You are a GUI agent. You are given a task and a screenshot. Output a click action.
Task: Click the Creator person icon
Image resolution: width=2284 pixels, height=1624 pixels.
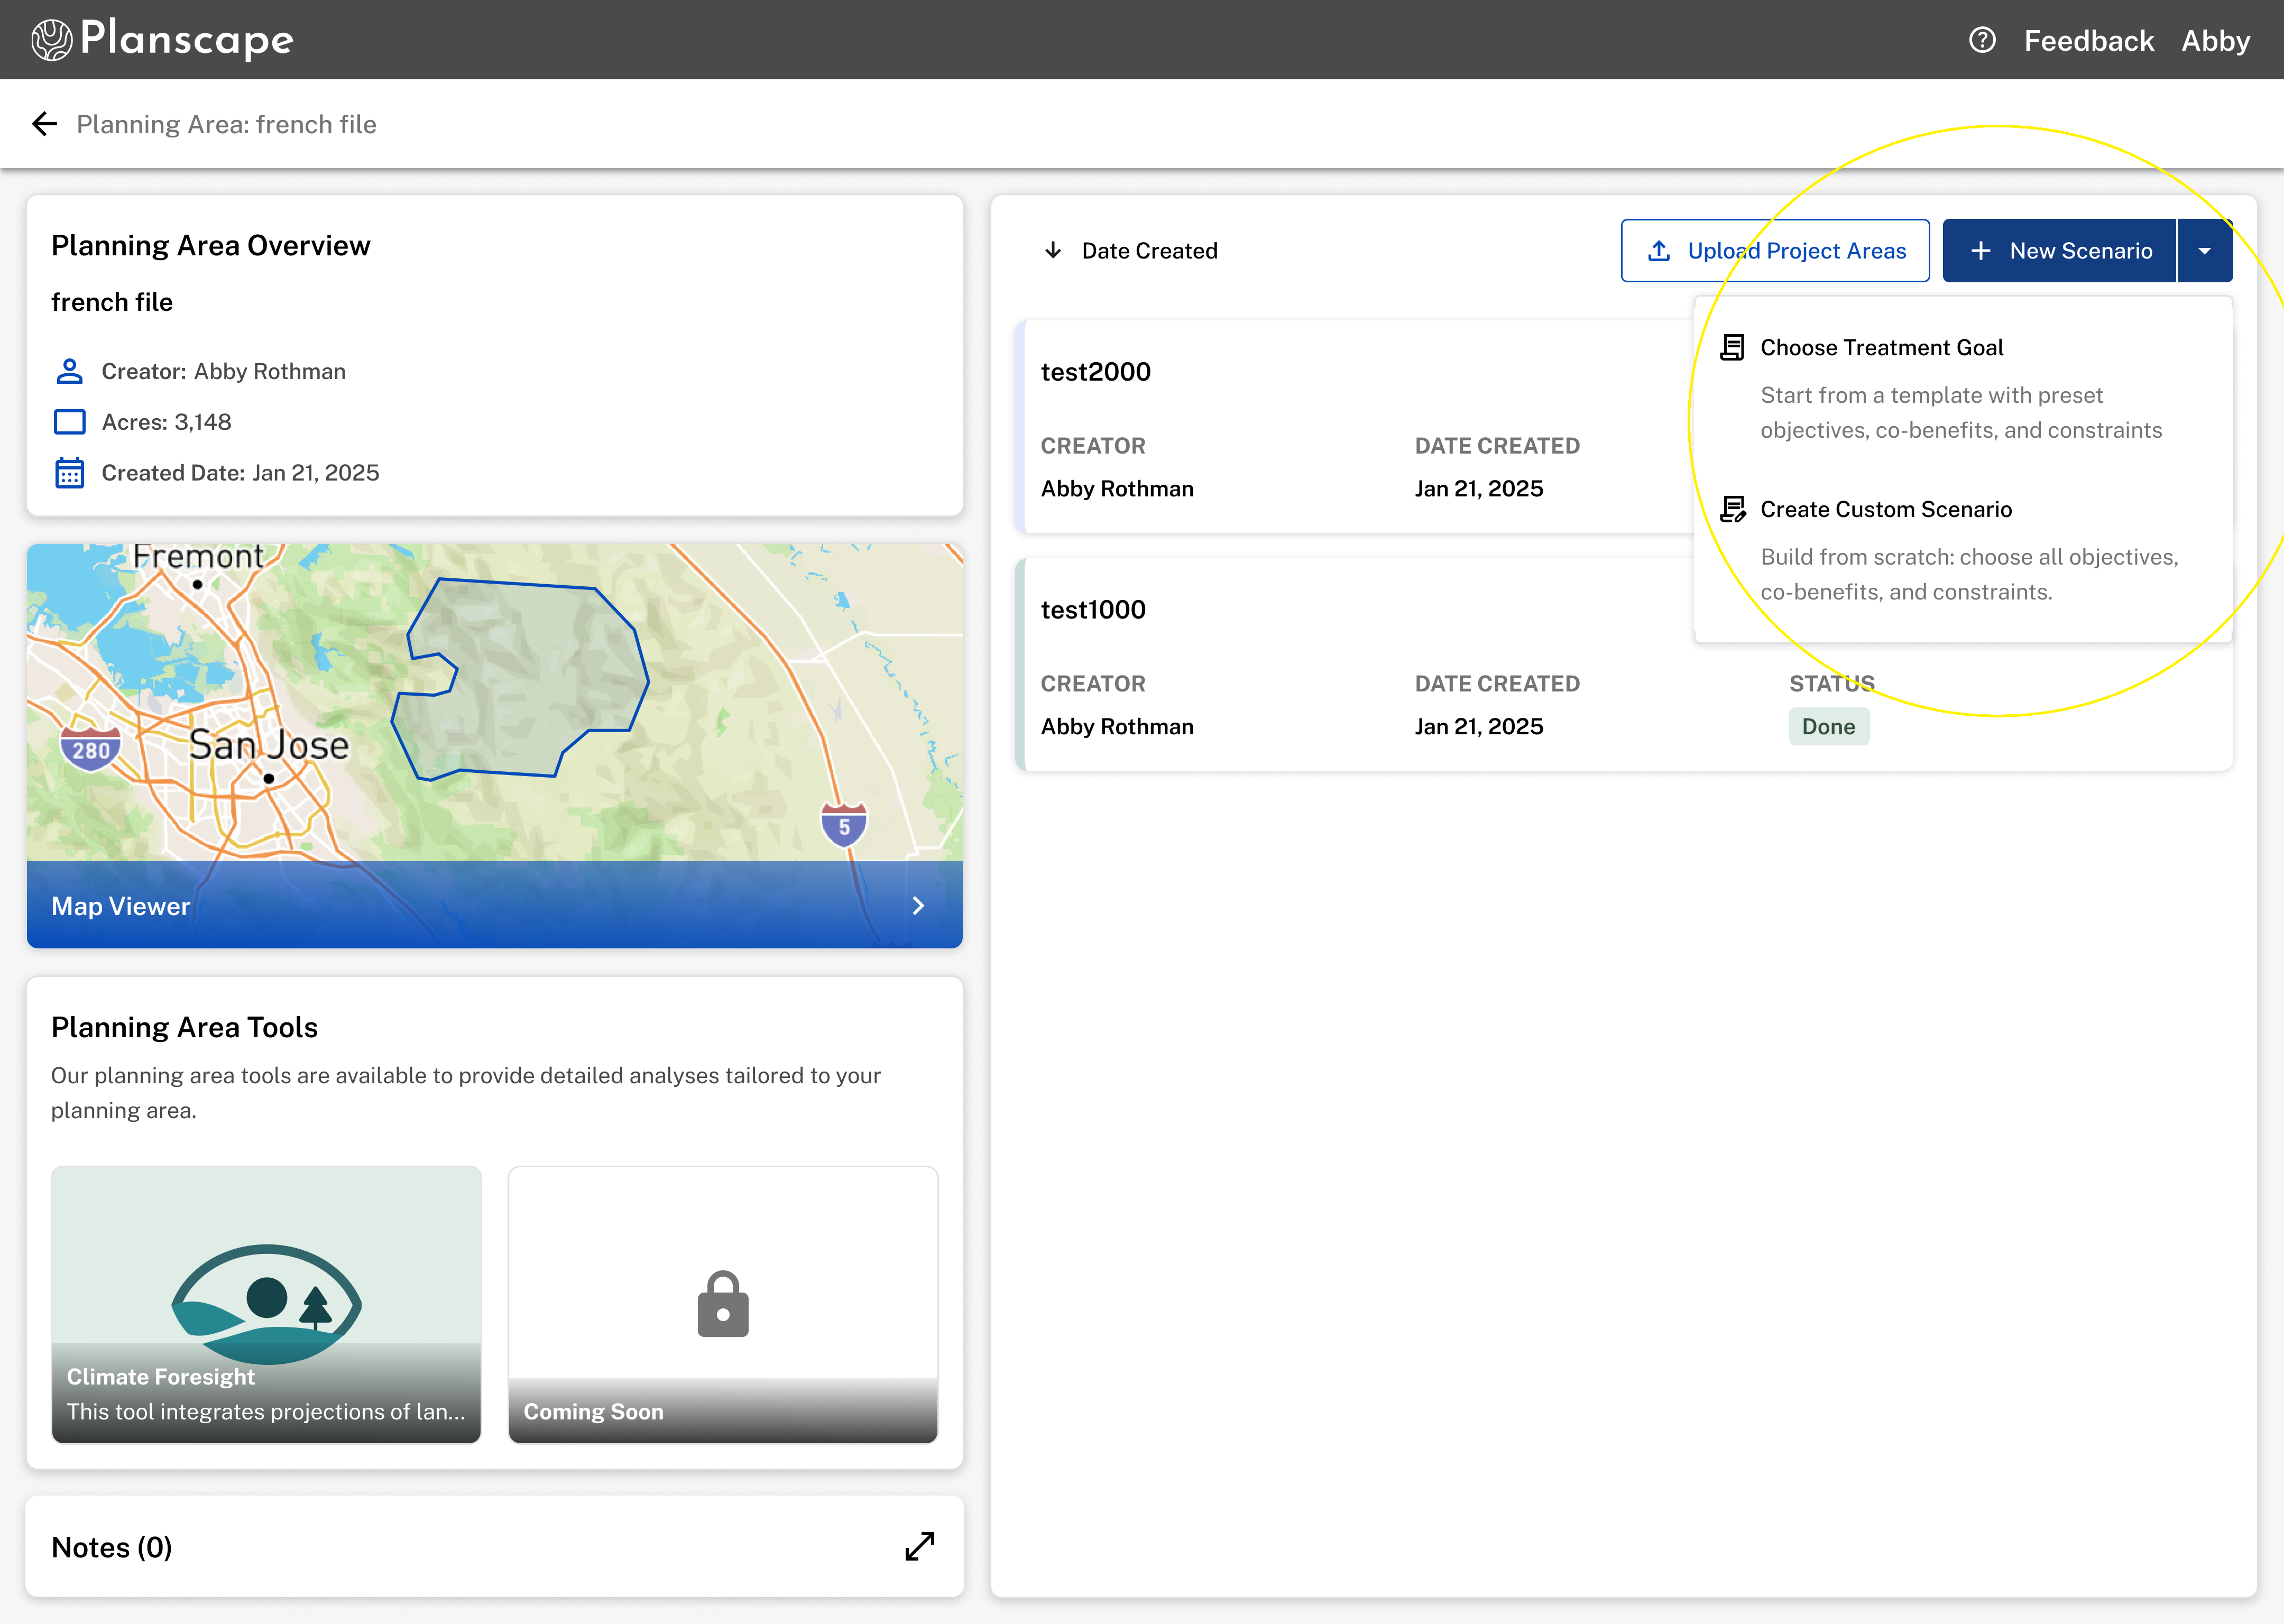tap(69, 371)
